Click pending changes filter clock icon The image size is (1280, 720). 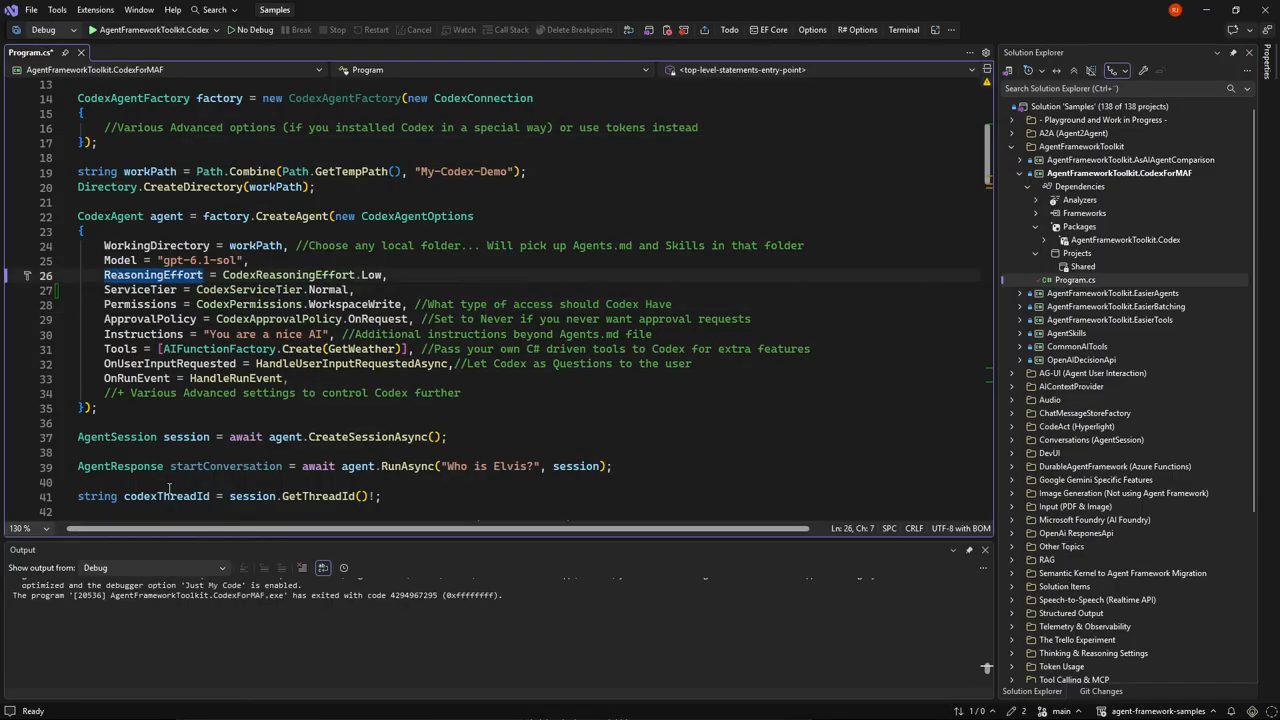[1030, 70]
